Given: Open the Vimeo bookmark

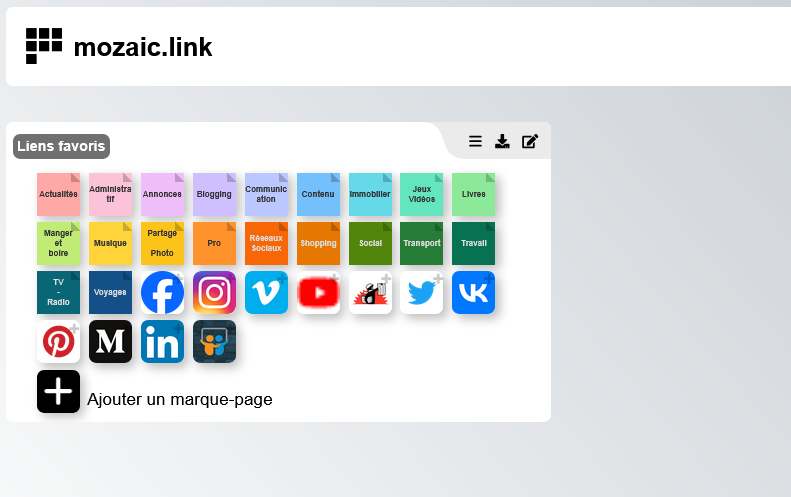Looking at the screenshot, I should (x=266, y=292).
